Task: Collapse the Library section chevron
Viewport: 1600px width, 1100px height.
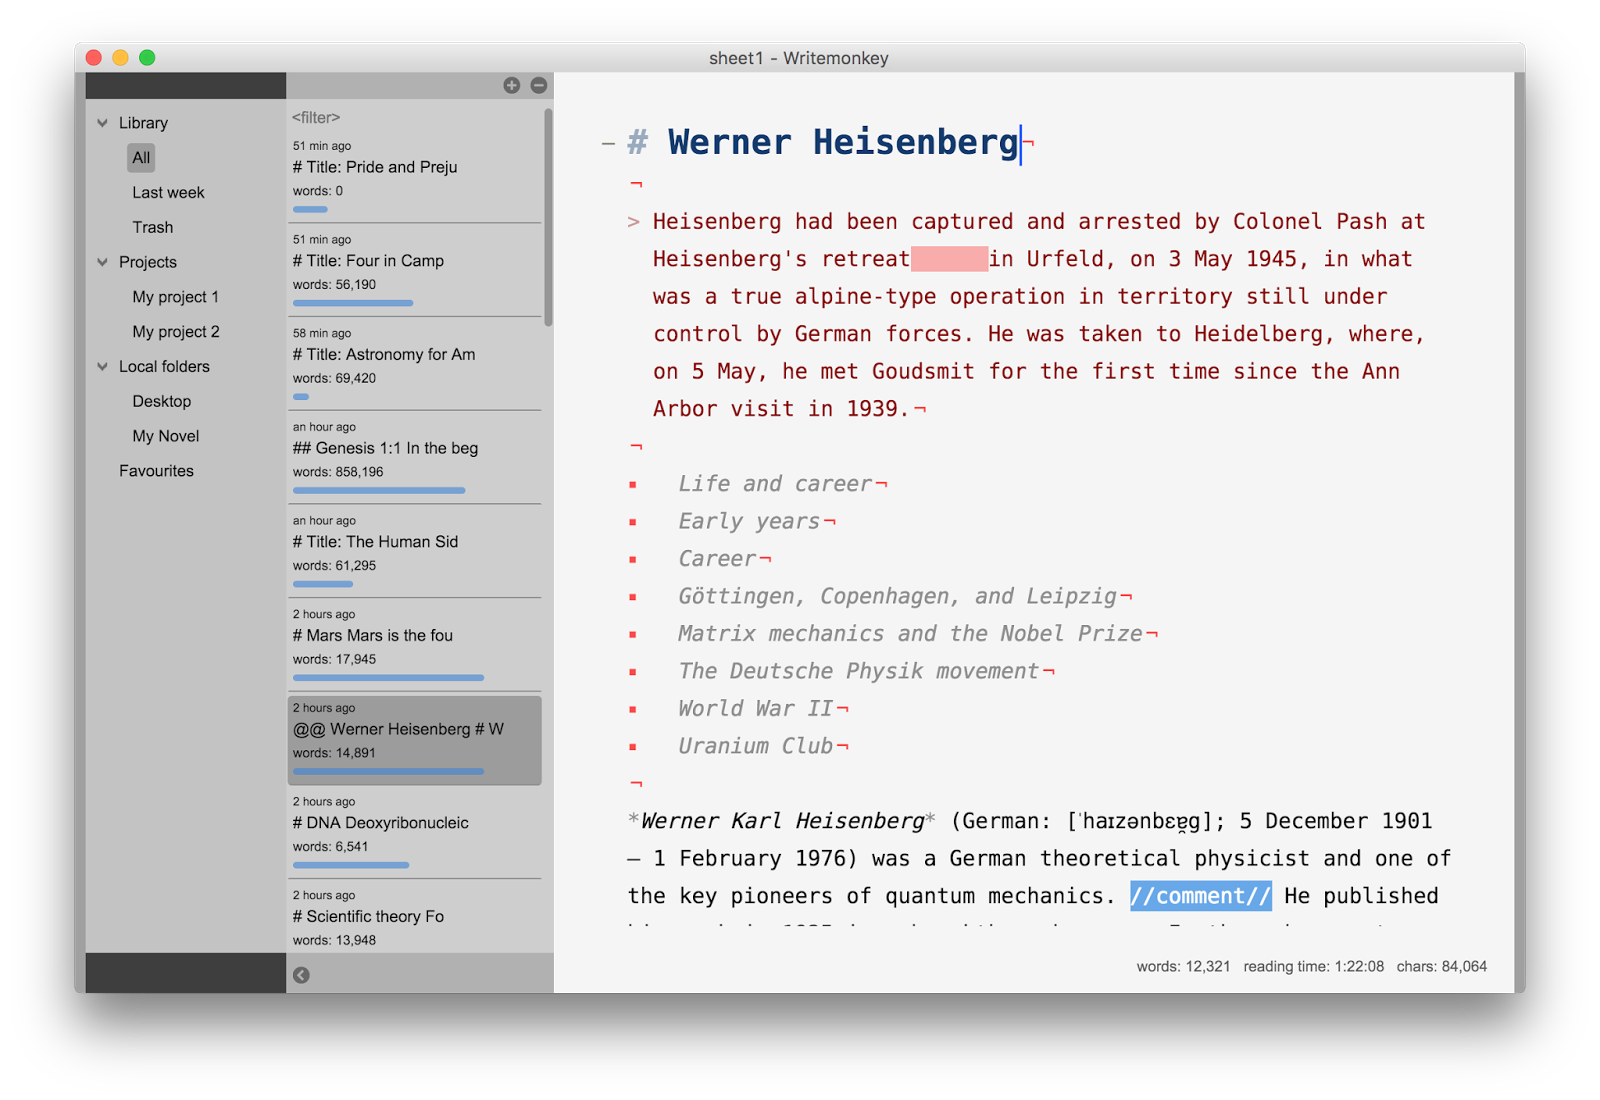Action: pos(102,123)
